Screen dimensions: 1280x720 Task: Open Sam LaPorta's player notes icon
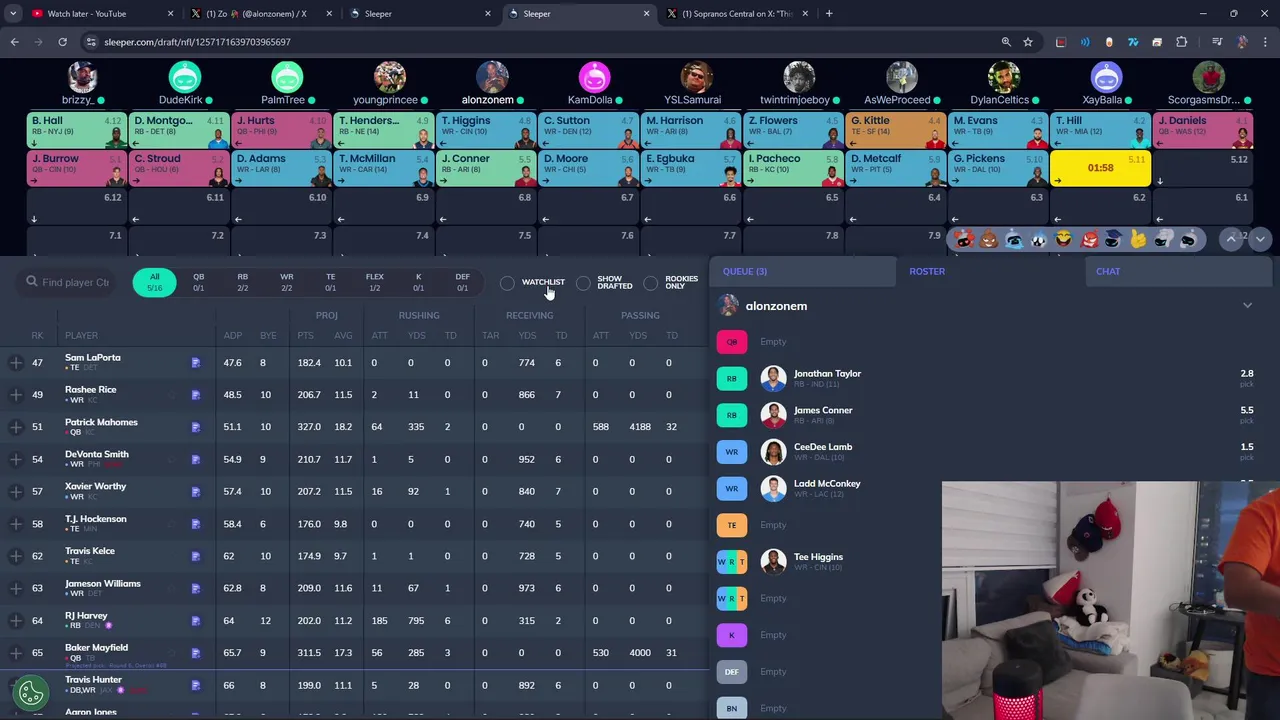click(196, 363)
